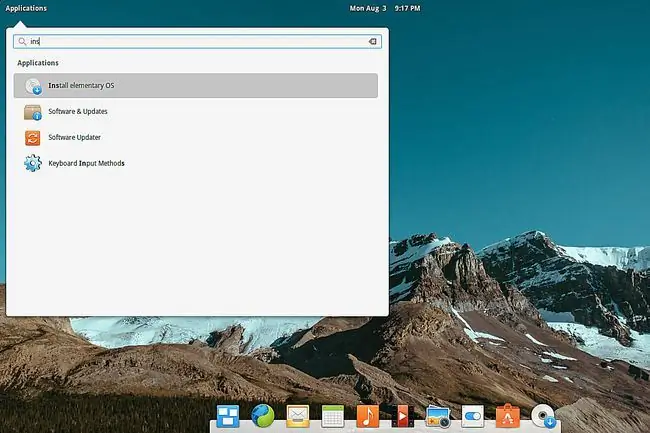Click the magnifier icon in search box
Viewport: 650px width, 433px height.
coord(22,41)
